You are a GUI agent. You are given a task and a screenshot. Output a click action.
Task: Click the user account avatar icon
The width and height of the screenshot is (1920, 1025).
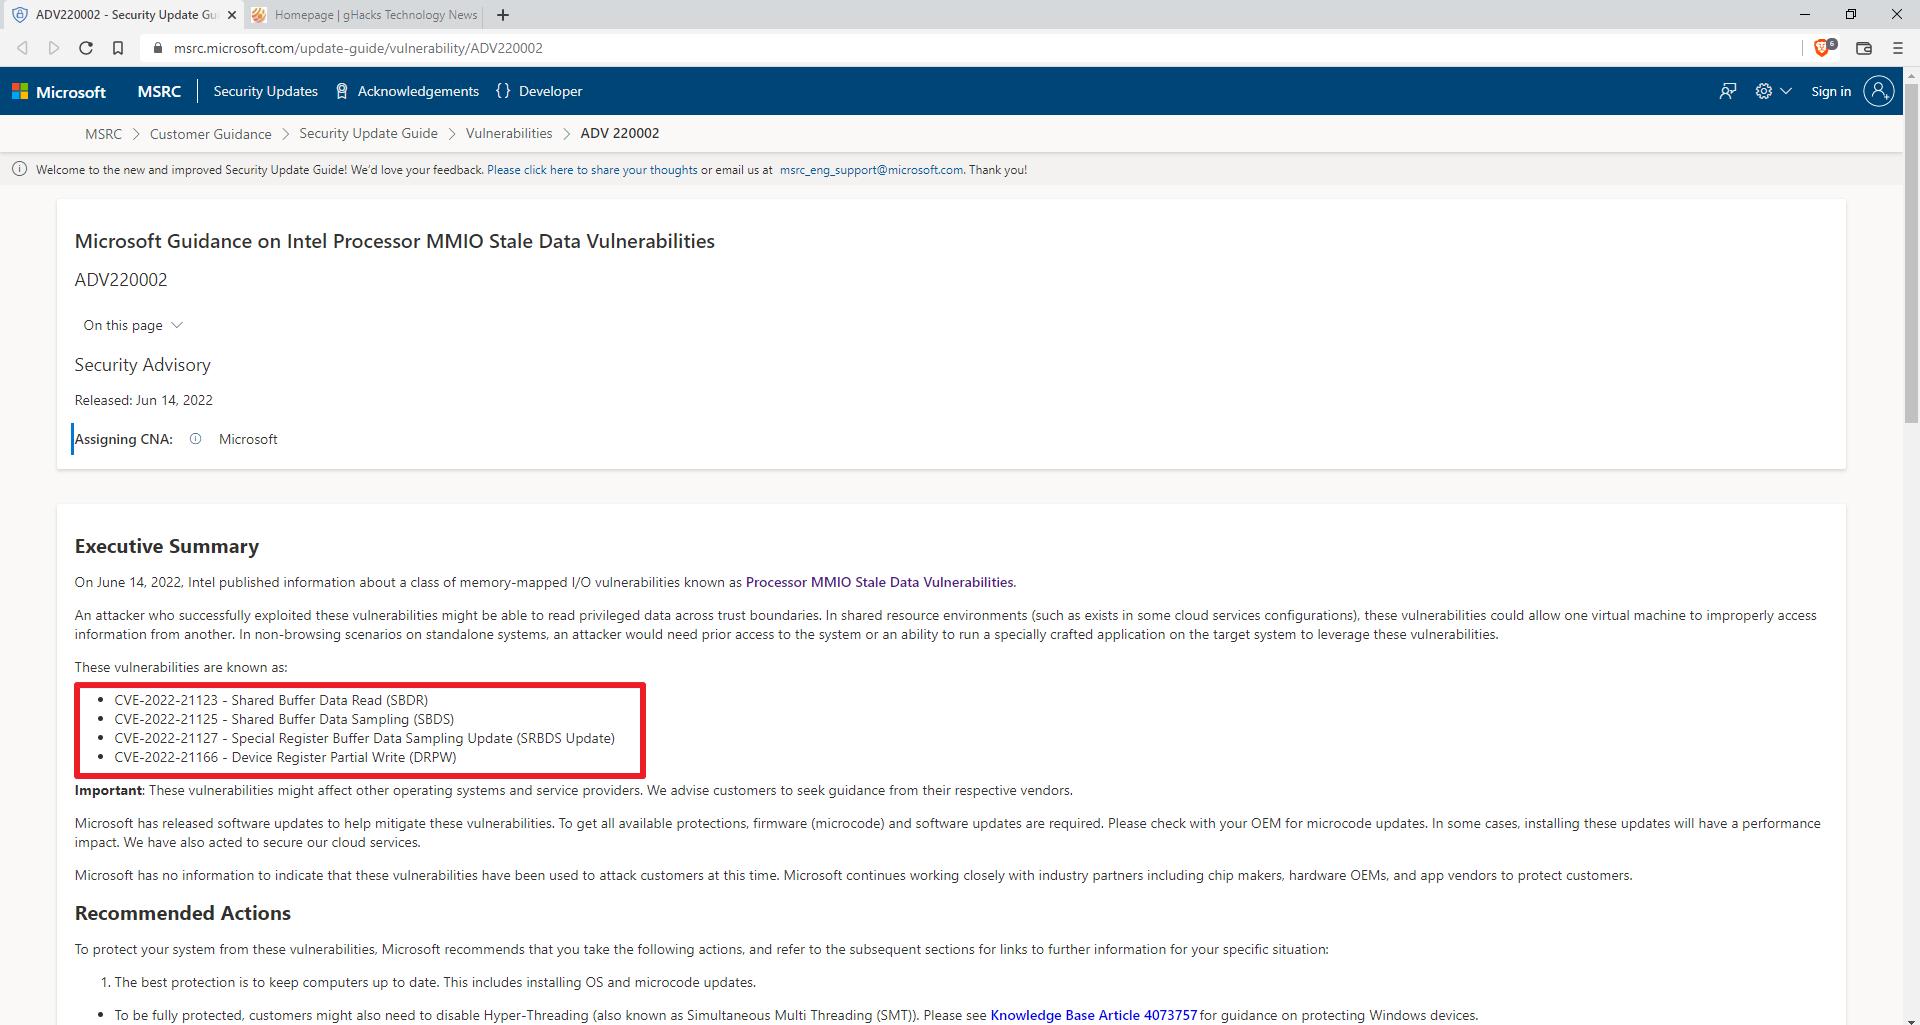1879,91
